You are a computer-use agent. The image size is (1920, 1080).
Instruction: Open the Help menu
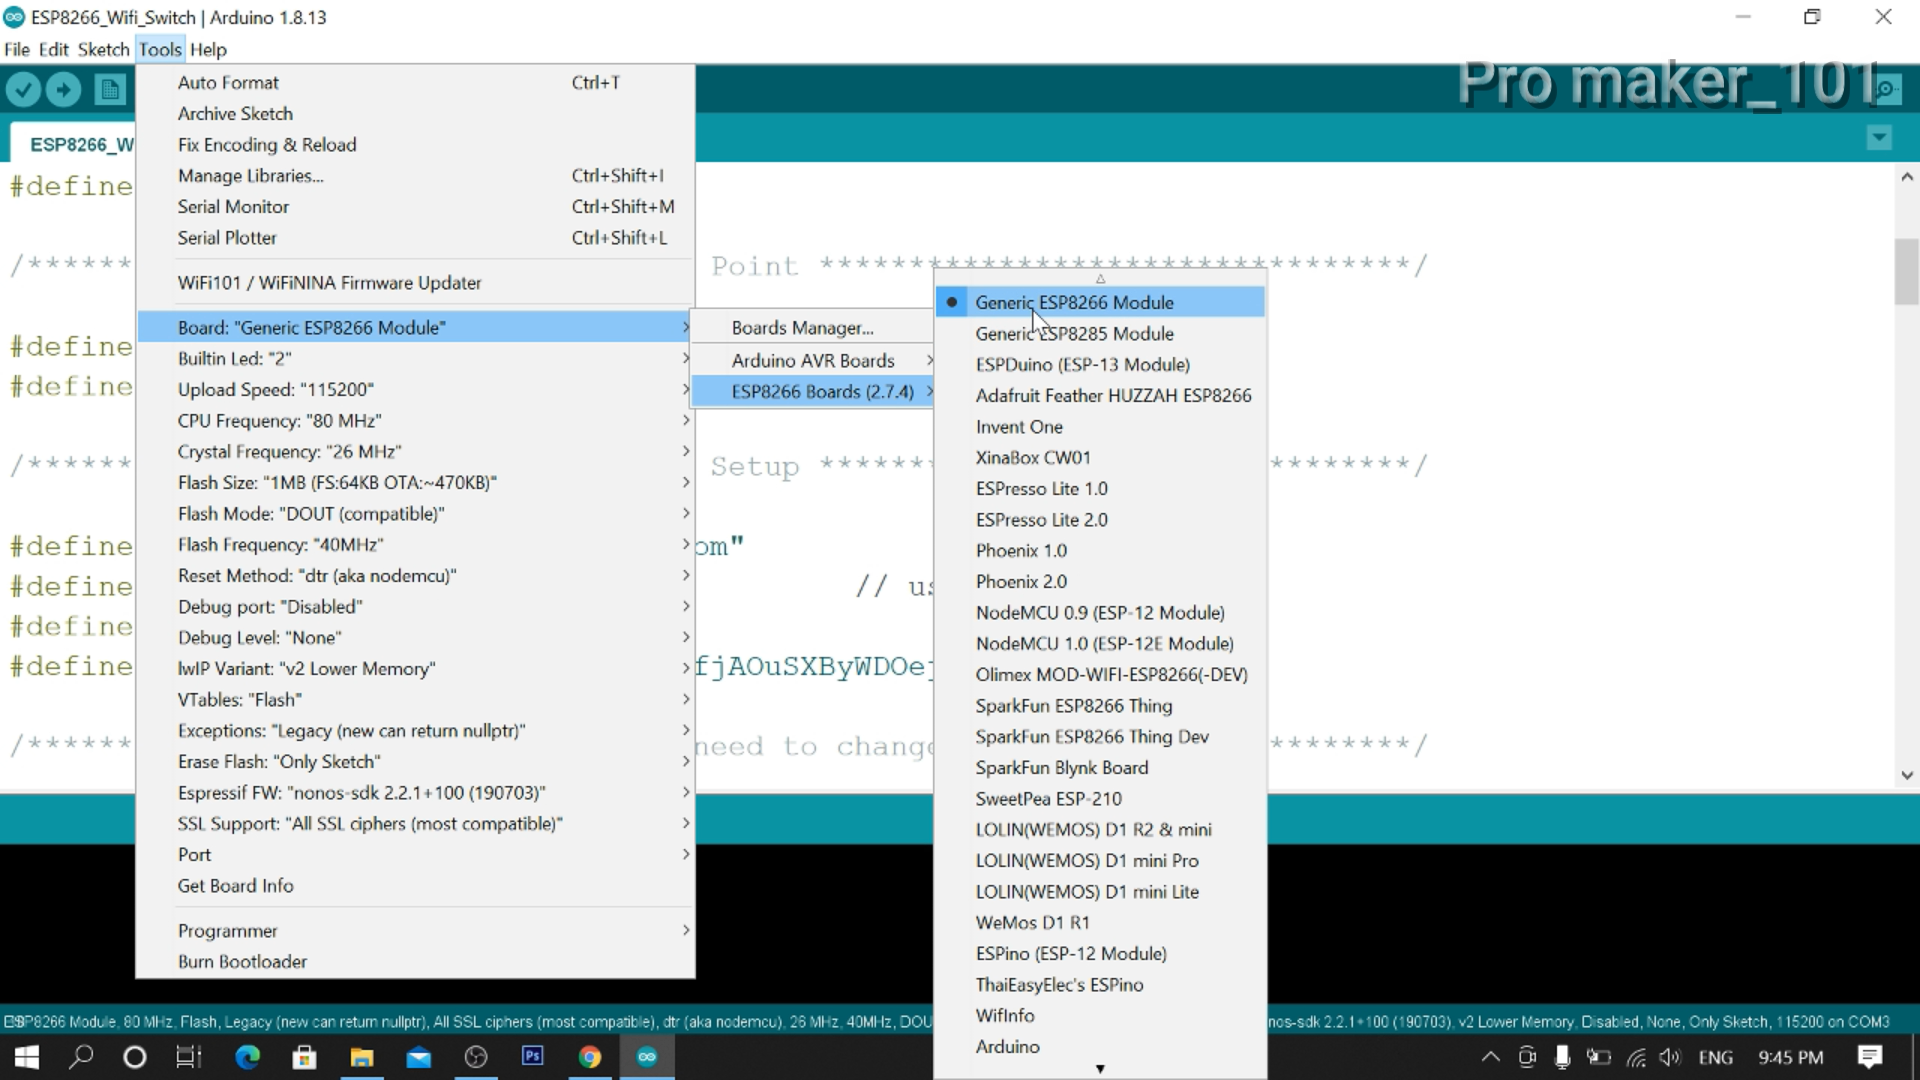pyautogui.click(x=208, y=49)
